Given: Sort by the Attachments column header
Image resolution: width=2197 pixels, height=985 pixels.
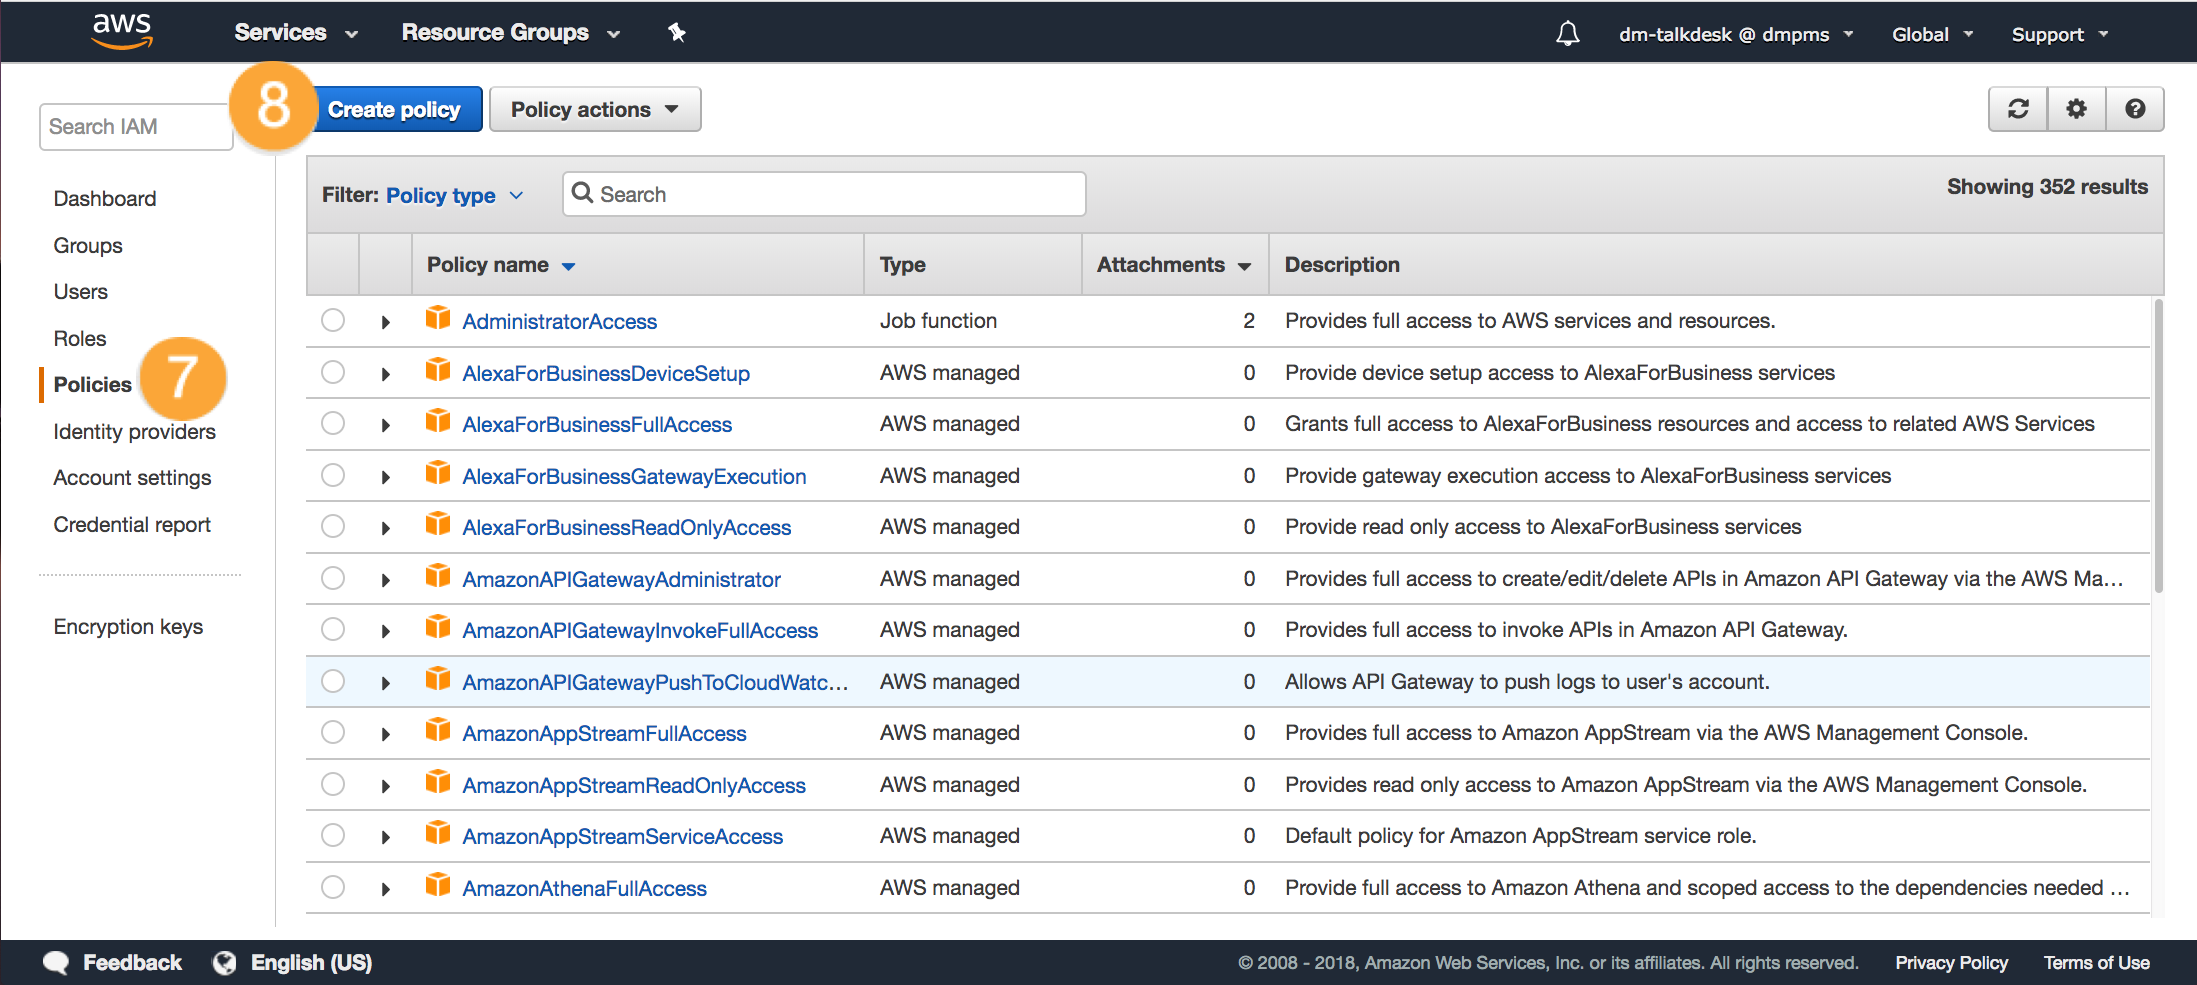Looking at the screenshot, I should pyautogui.click(x=1174, y=264).
